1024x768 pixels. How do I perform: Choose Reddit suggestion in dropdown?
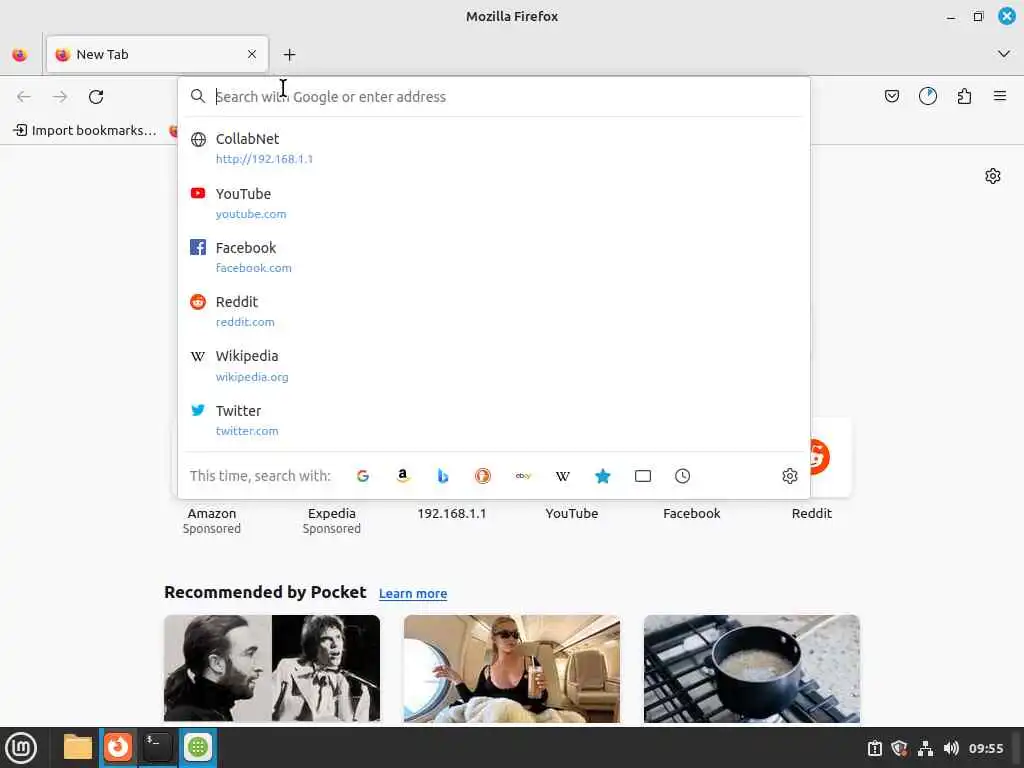[494, 312]
